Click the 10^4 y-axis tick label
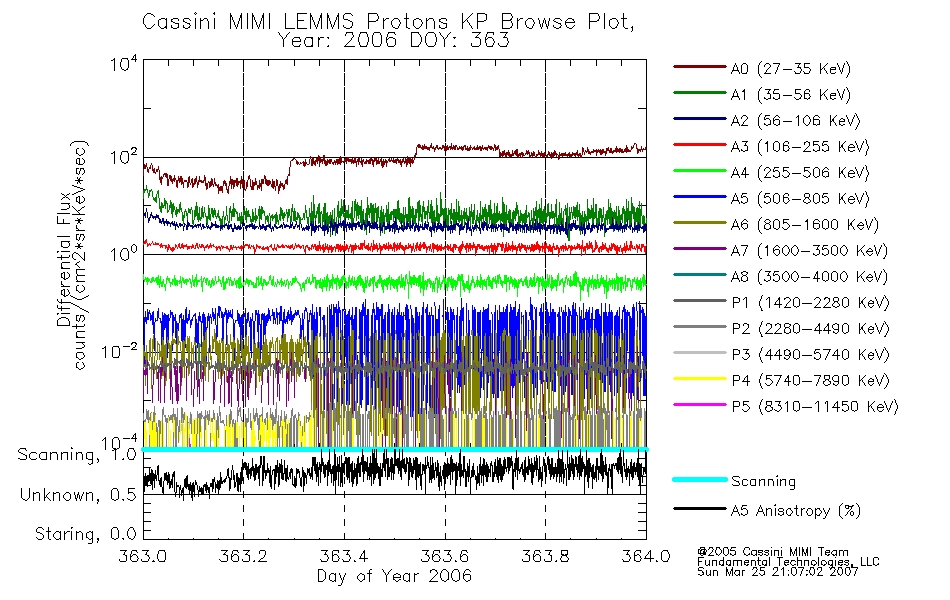 pos(124,63)
